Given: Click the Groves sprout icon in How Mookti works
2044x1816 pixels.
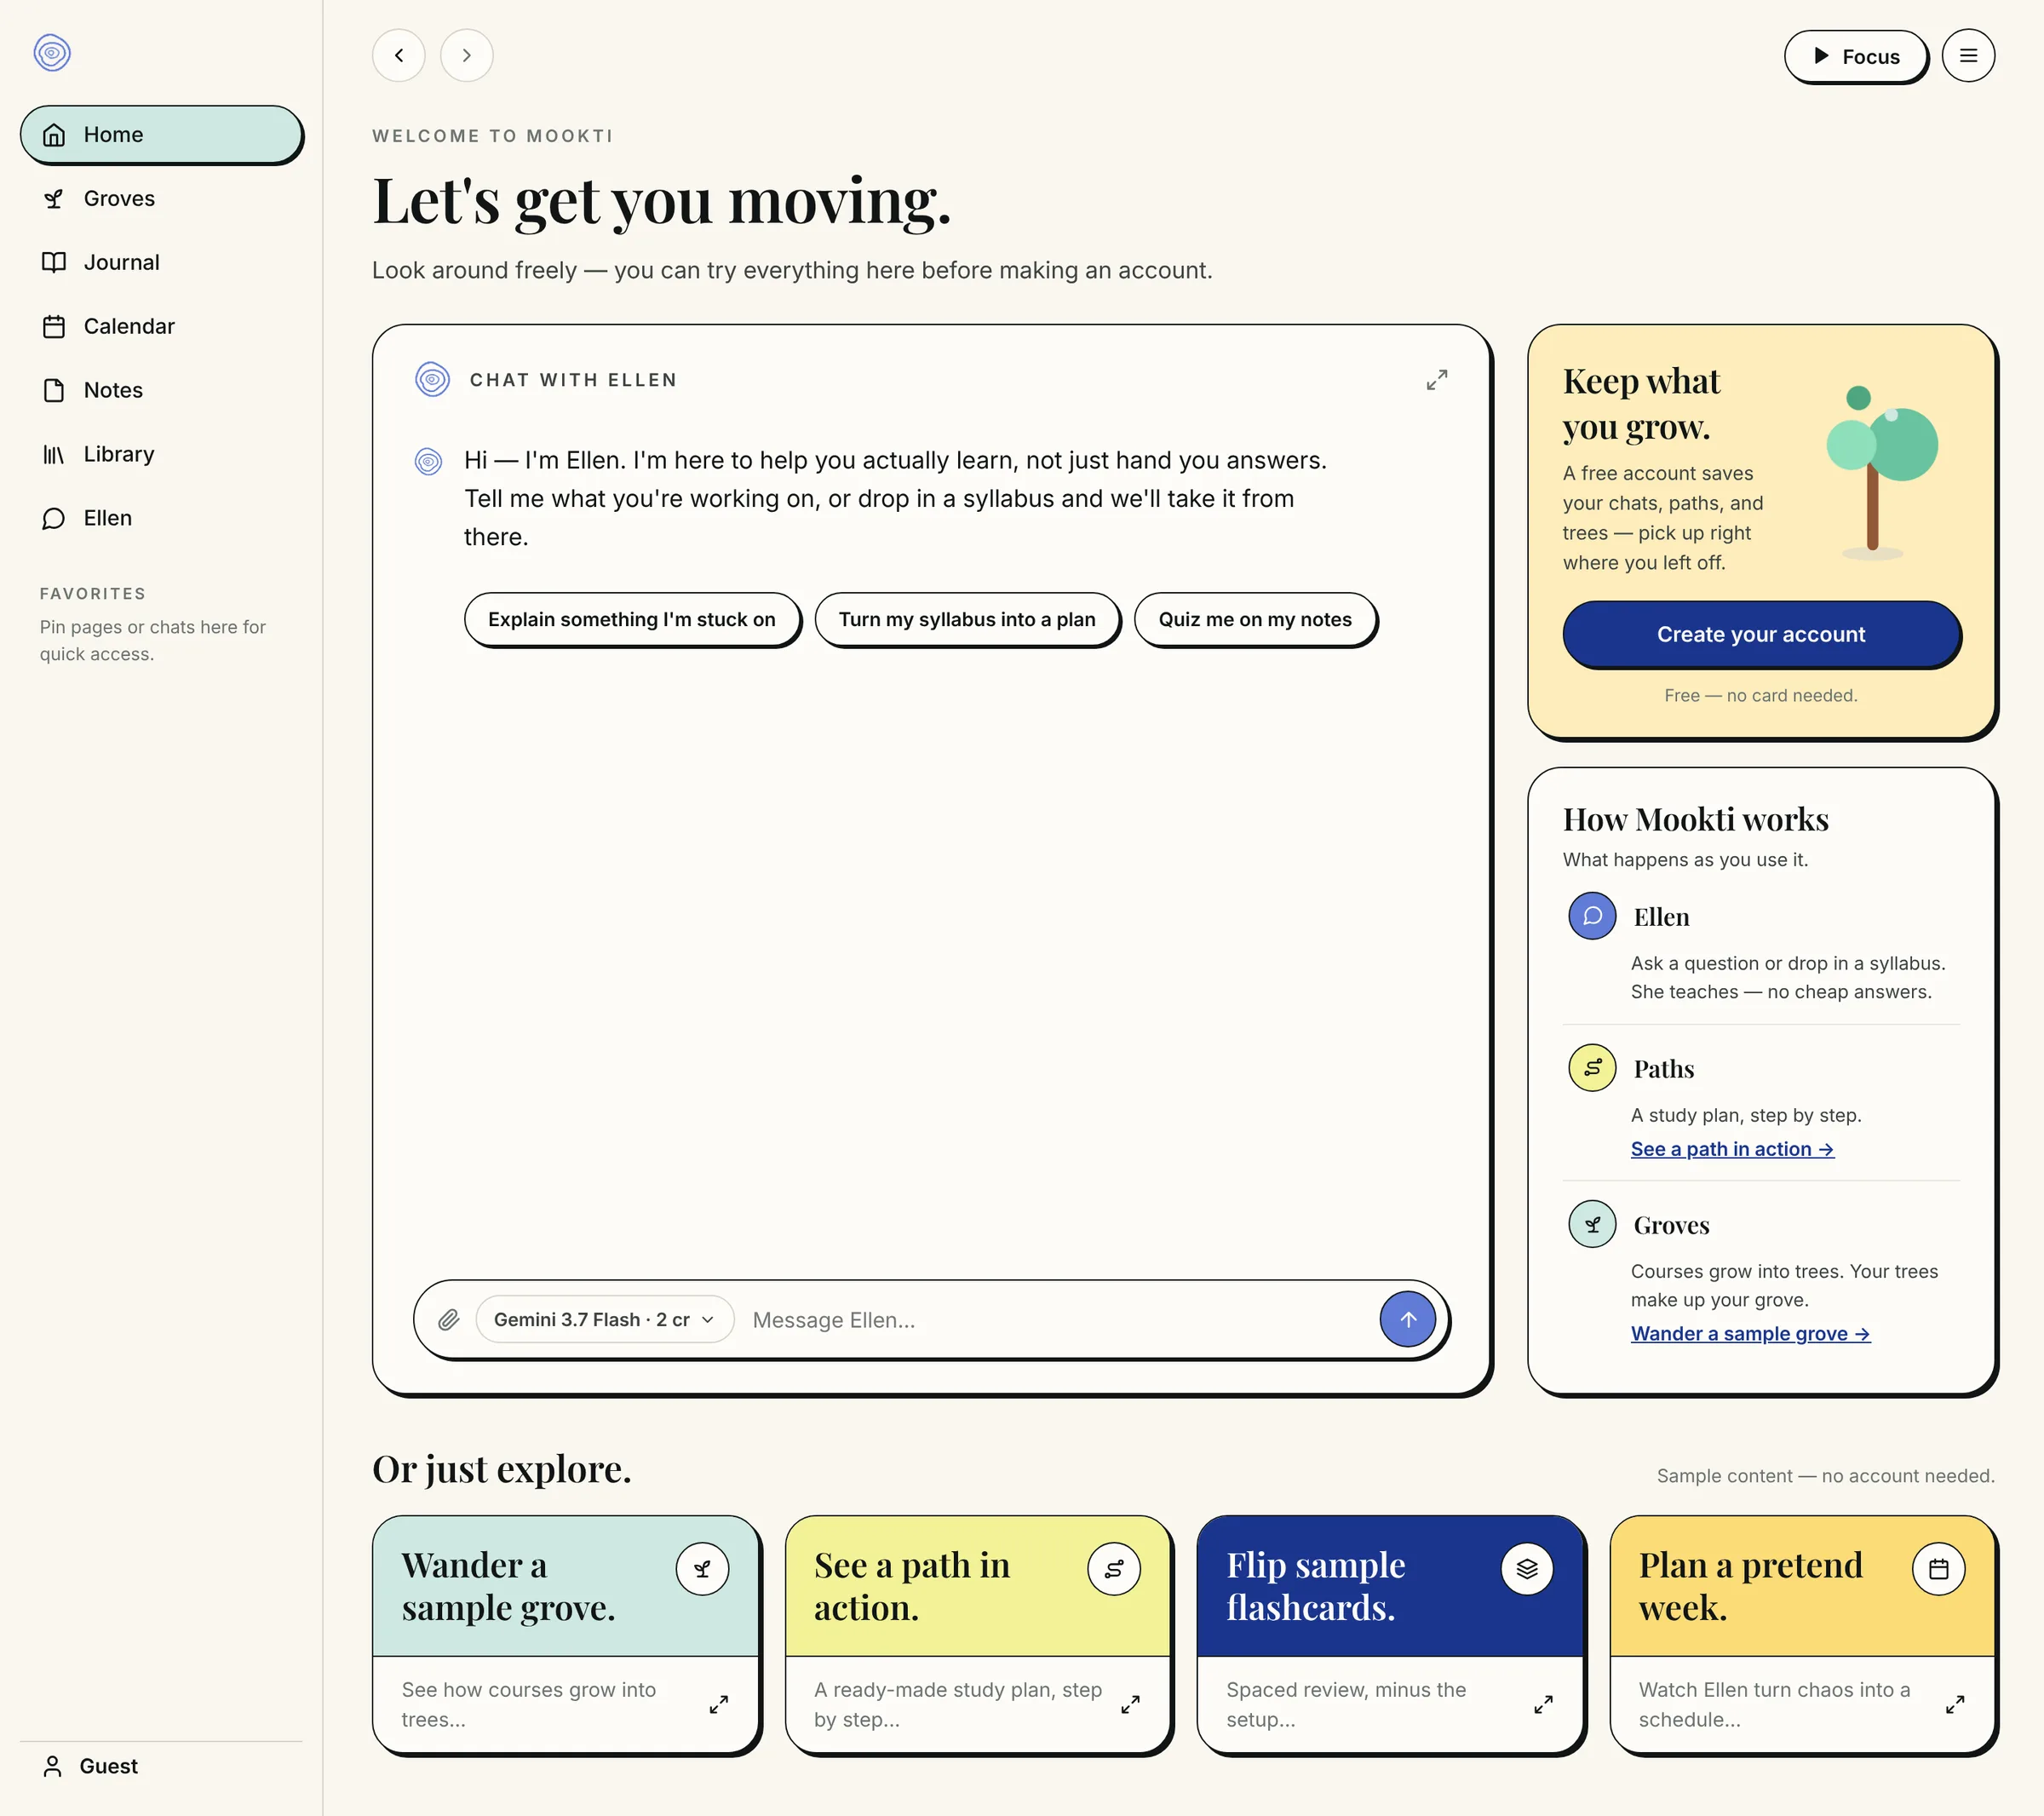Looking at the screenshot, I should point(1593,1224).
